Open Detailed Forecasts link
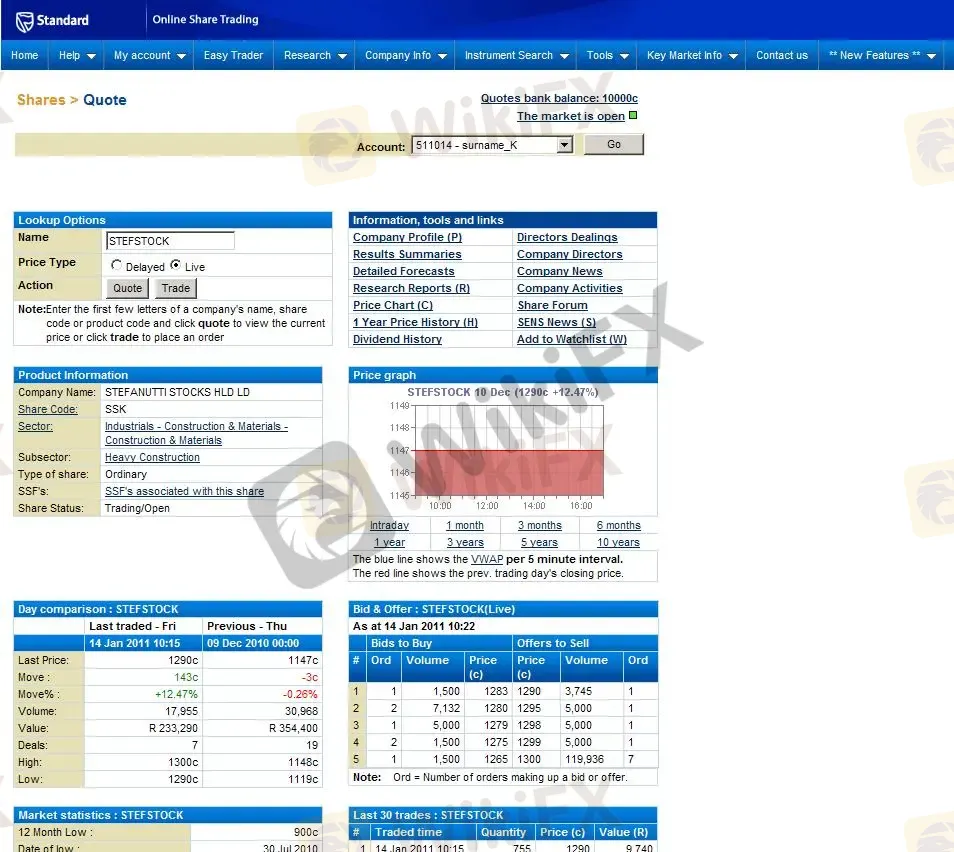 pyautogui.click(x=403, y=271)
